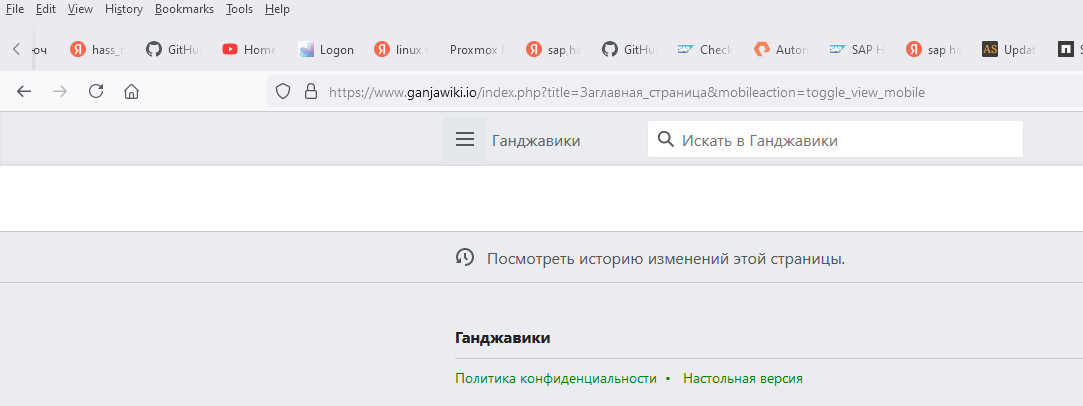Click the history clock icon
Viewport: 1083px width, 406px height.
pos(465,258)
